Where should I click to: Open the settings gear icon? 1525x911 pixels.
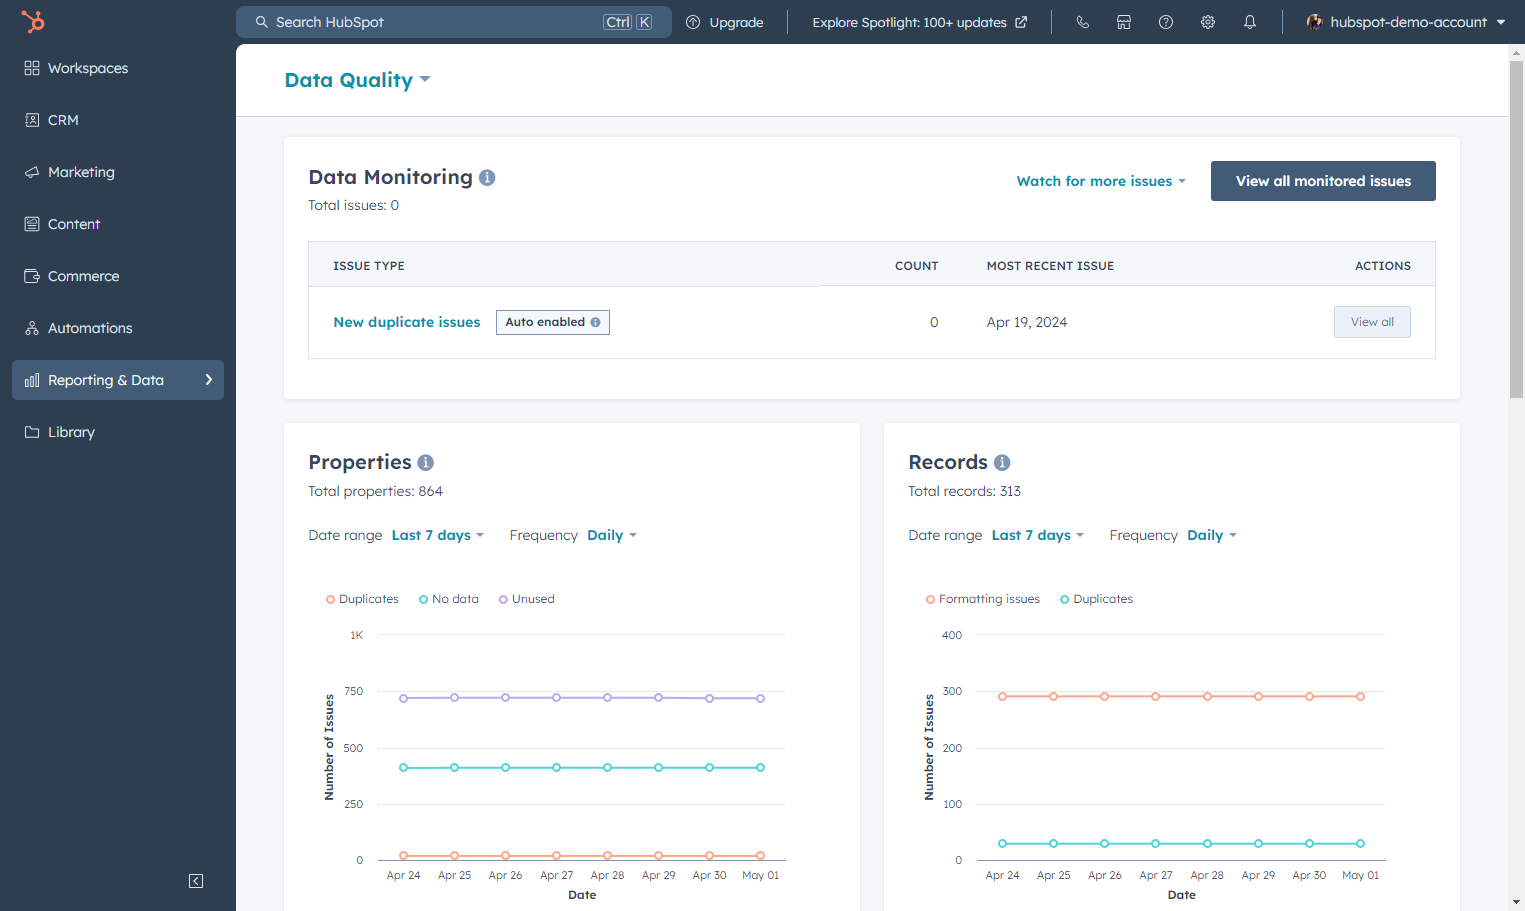pyautogui.click(x=1208, y=22)
